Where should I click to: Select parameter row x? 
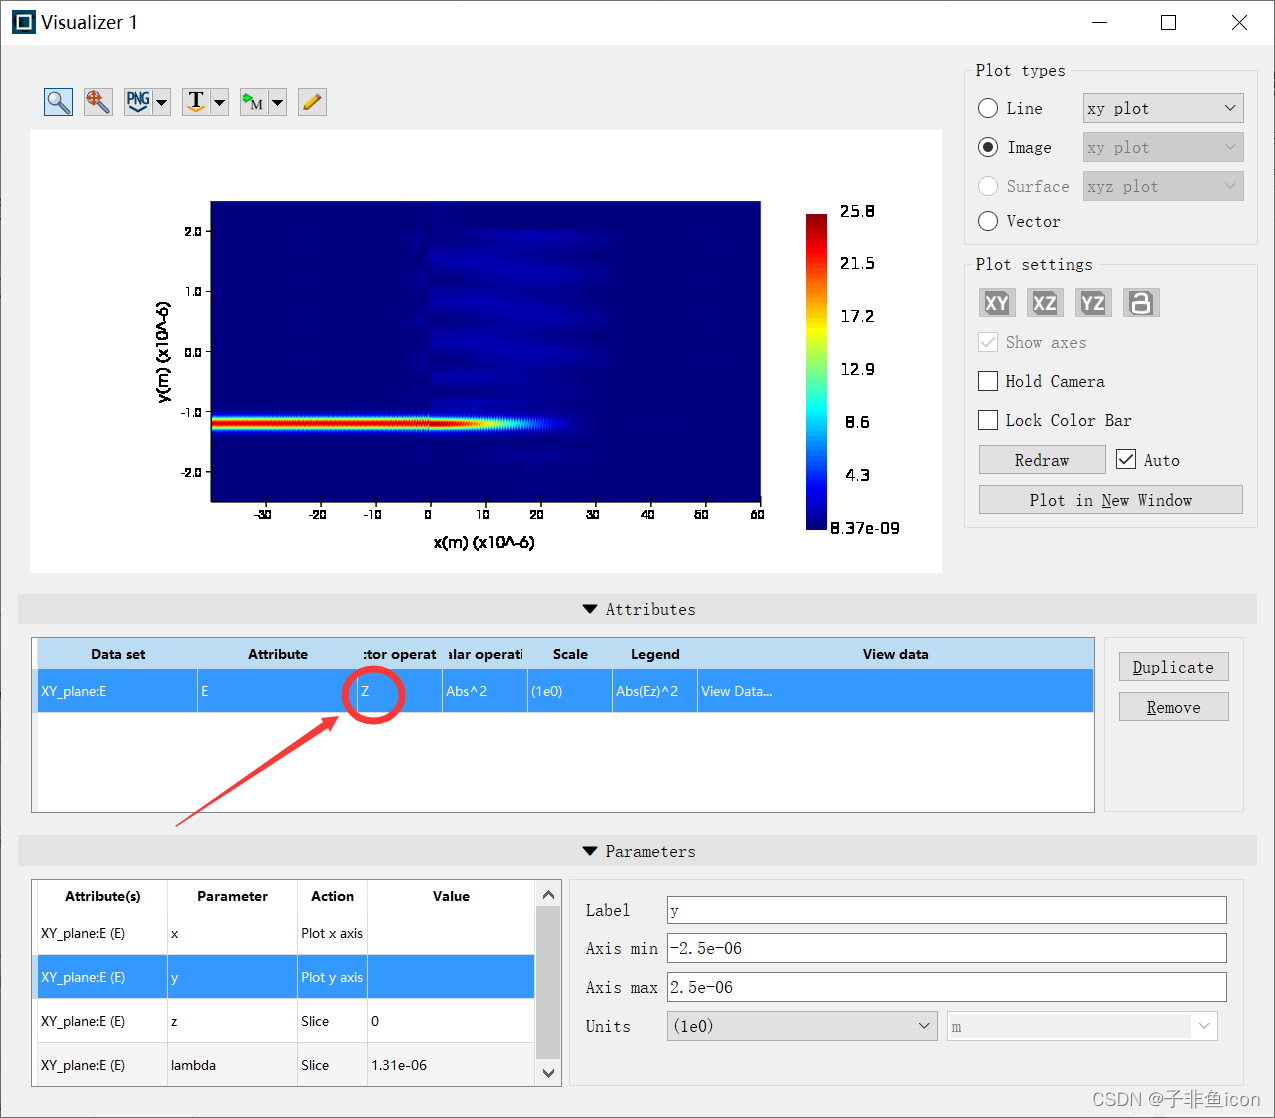(x=285, y=933)
